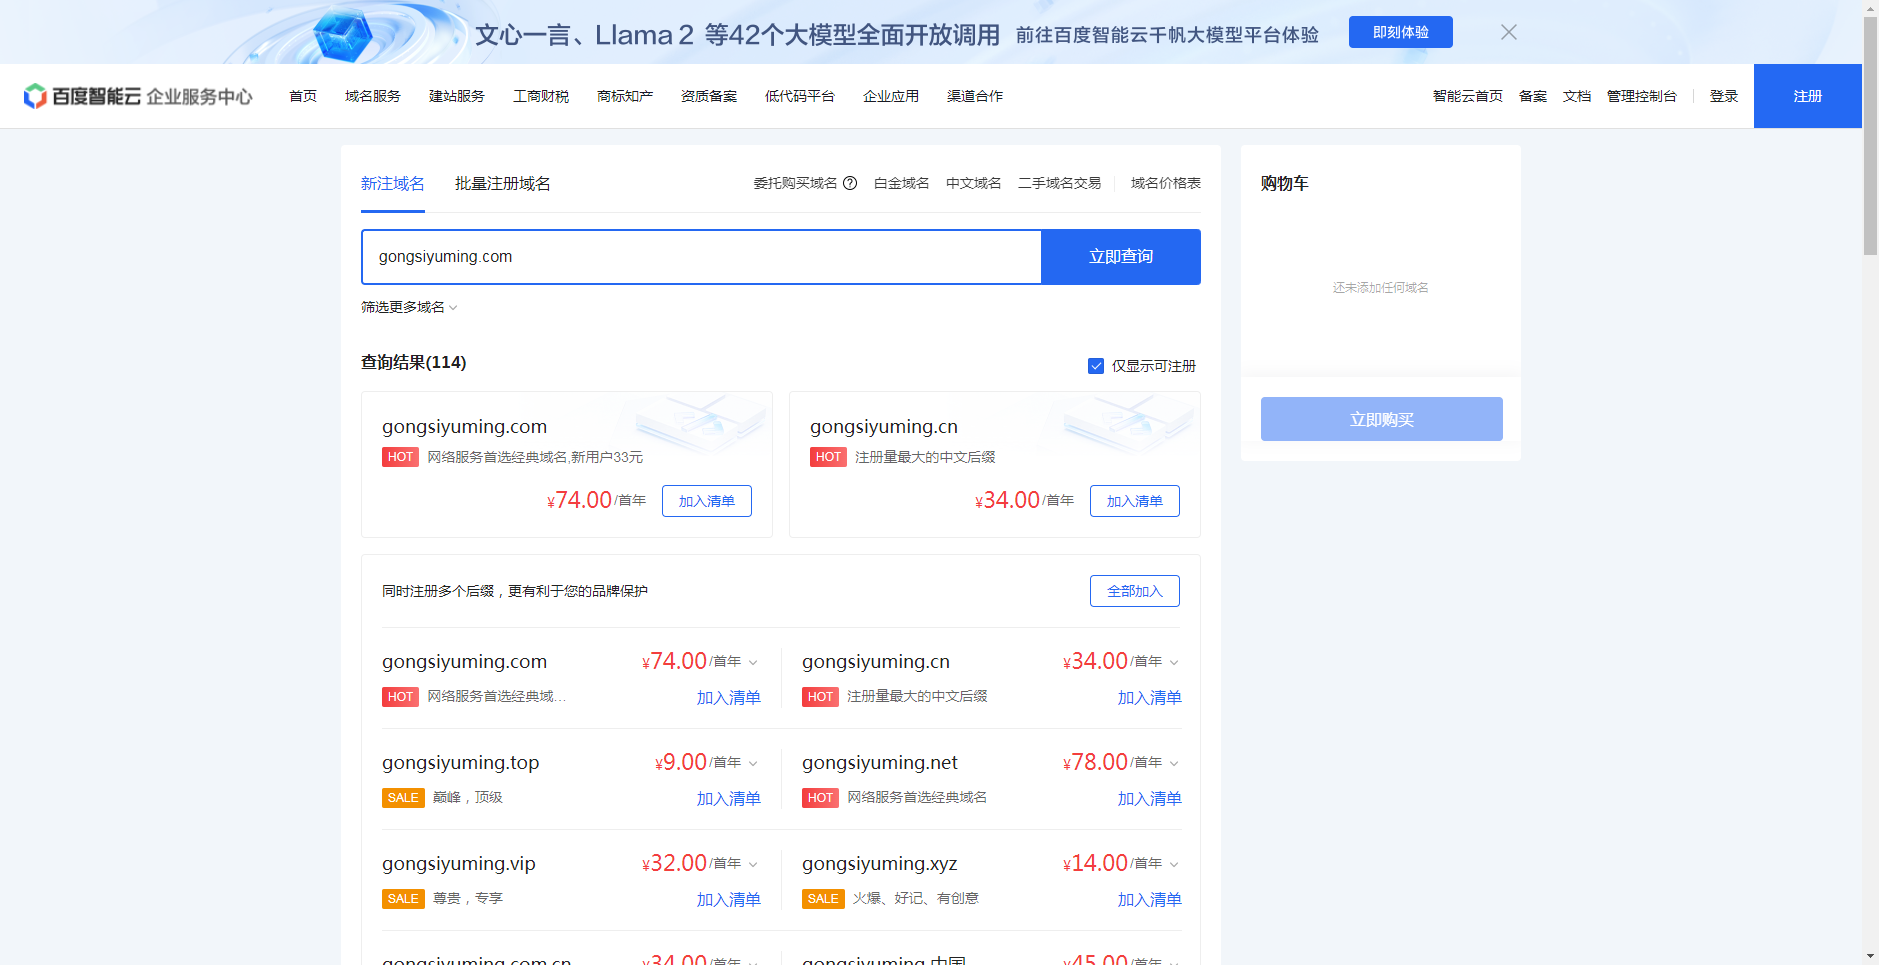Click 立即购买 in the shopping cart
The image size is (1879, 965).
[x=1381, y=419]
